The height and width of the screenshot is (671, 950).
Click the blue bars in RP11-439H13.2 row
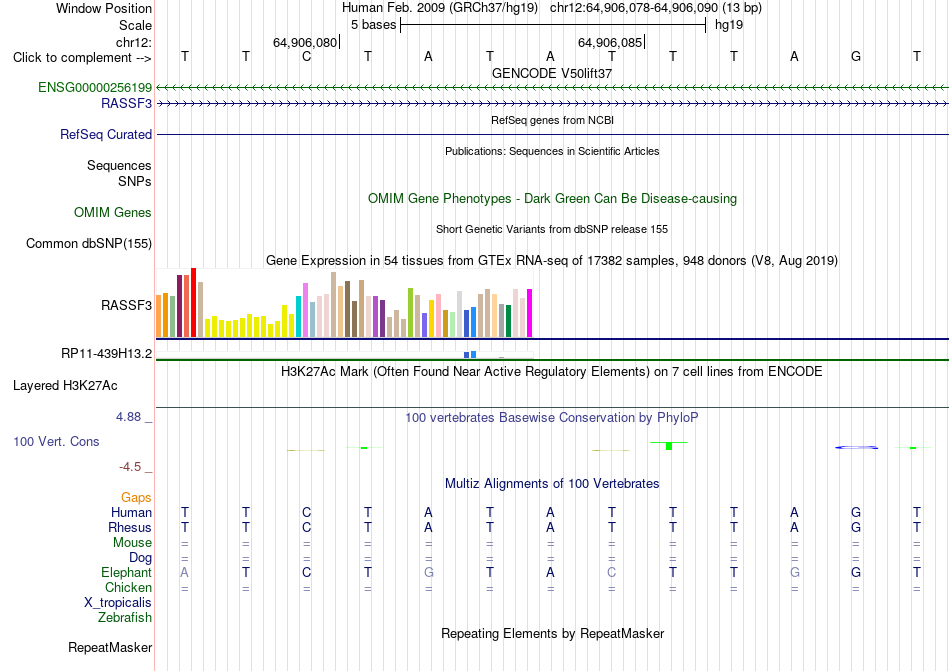point(470,354)
